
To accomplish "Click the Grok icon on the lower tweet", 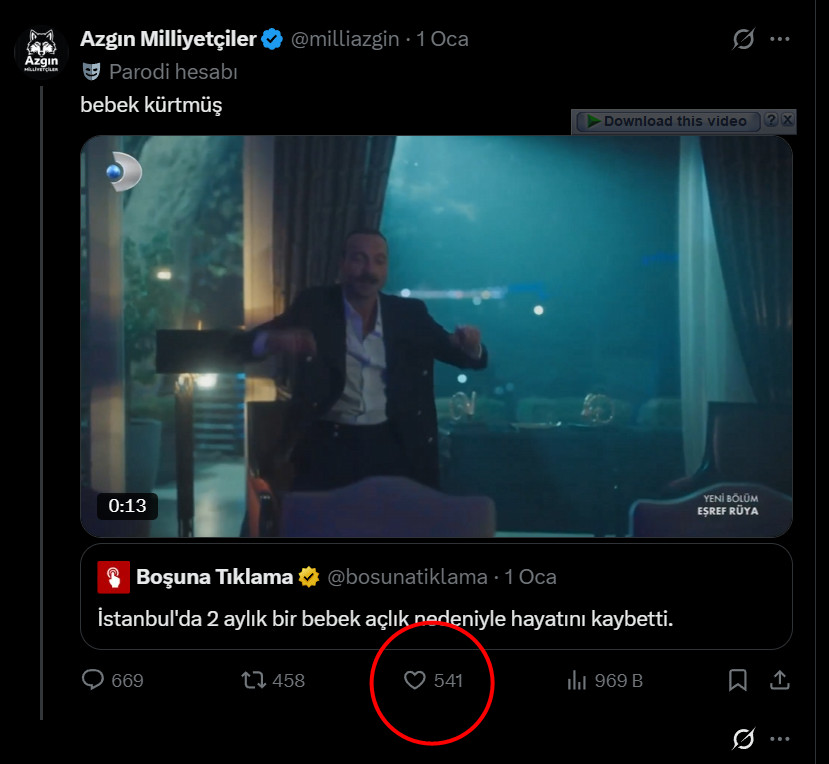I will pos(743,739).
